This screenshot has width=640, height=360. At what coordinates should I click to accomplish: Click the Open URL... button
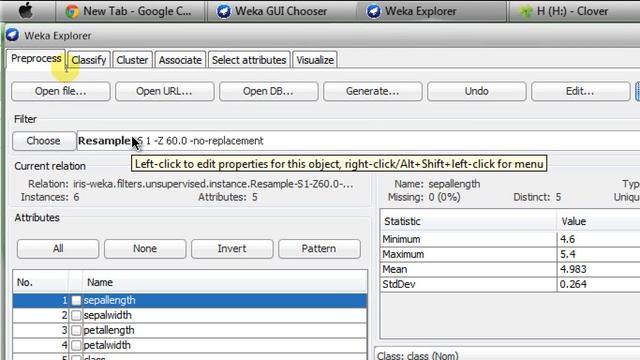pos(164,91)
